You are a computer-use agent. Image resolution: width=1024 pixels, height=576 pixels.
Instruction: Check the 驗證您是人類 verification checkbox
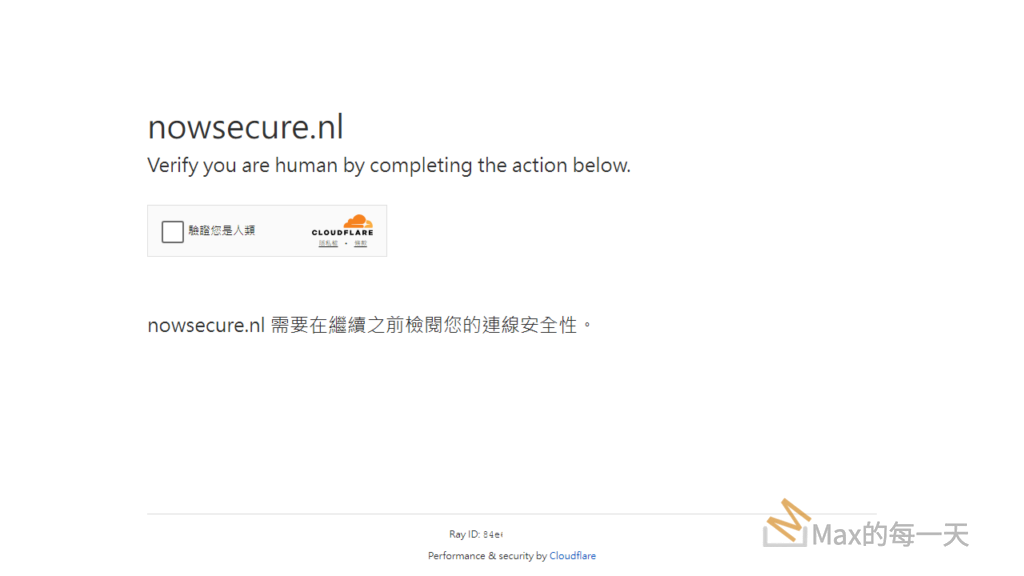[172, 231]
